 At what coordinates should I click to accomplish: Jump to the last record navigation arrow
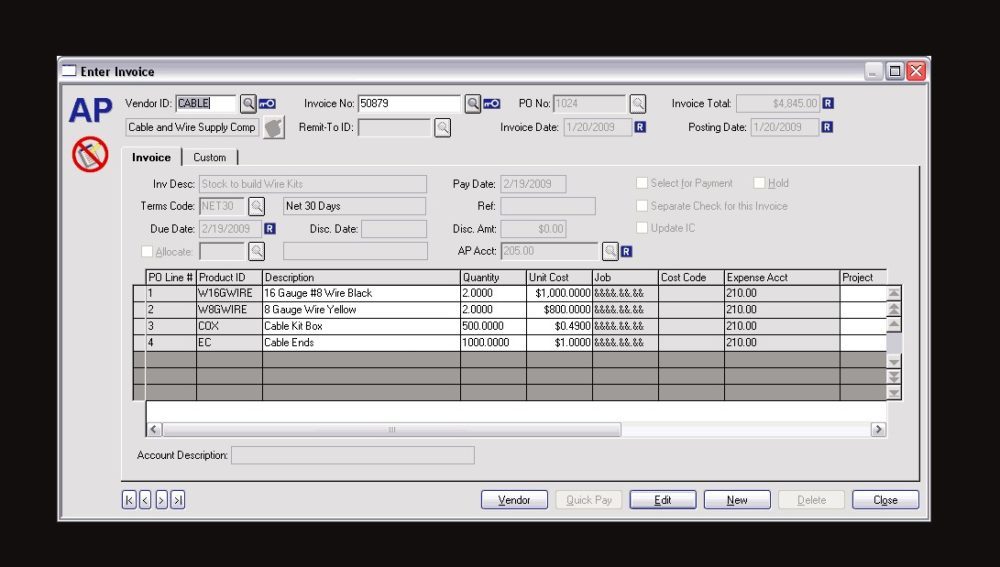point(177,500)
